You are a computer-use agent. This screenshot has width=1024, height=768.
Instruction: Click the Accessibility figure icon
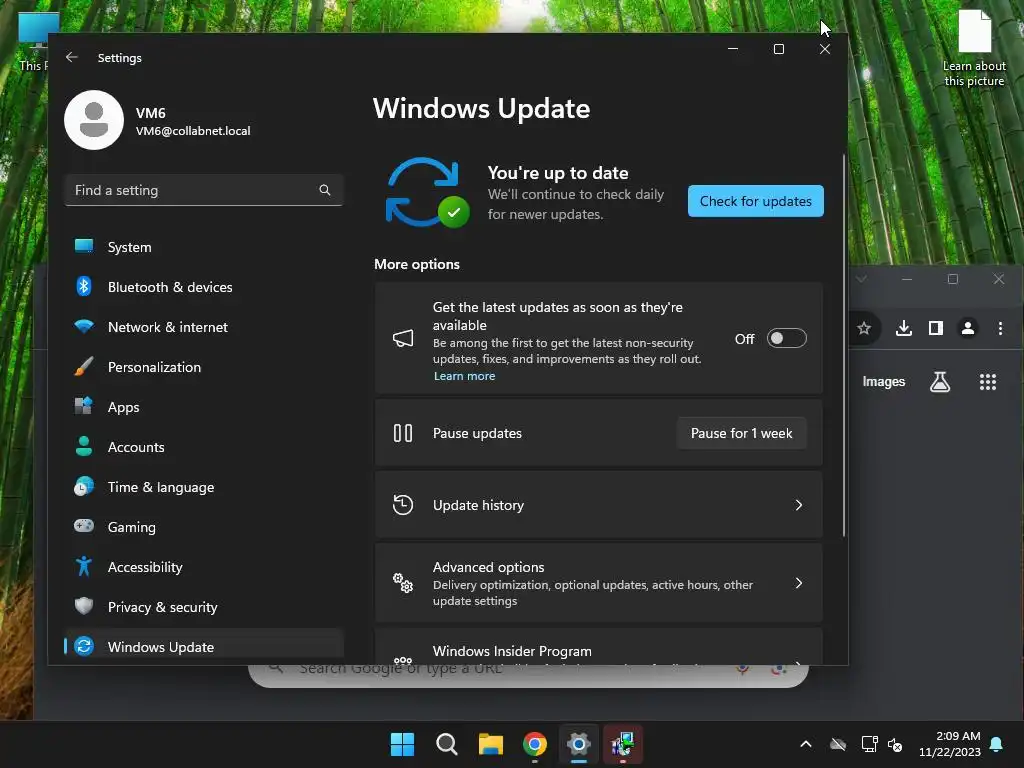[84, 566]
